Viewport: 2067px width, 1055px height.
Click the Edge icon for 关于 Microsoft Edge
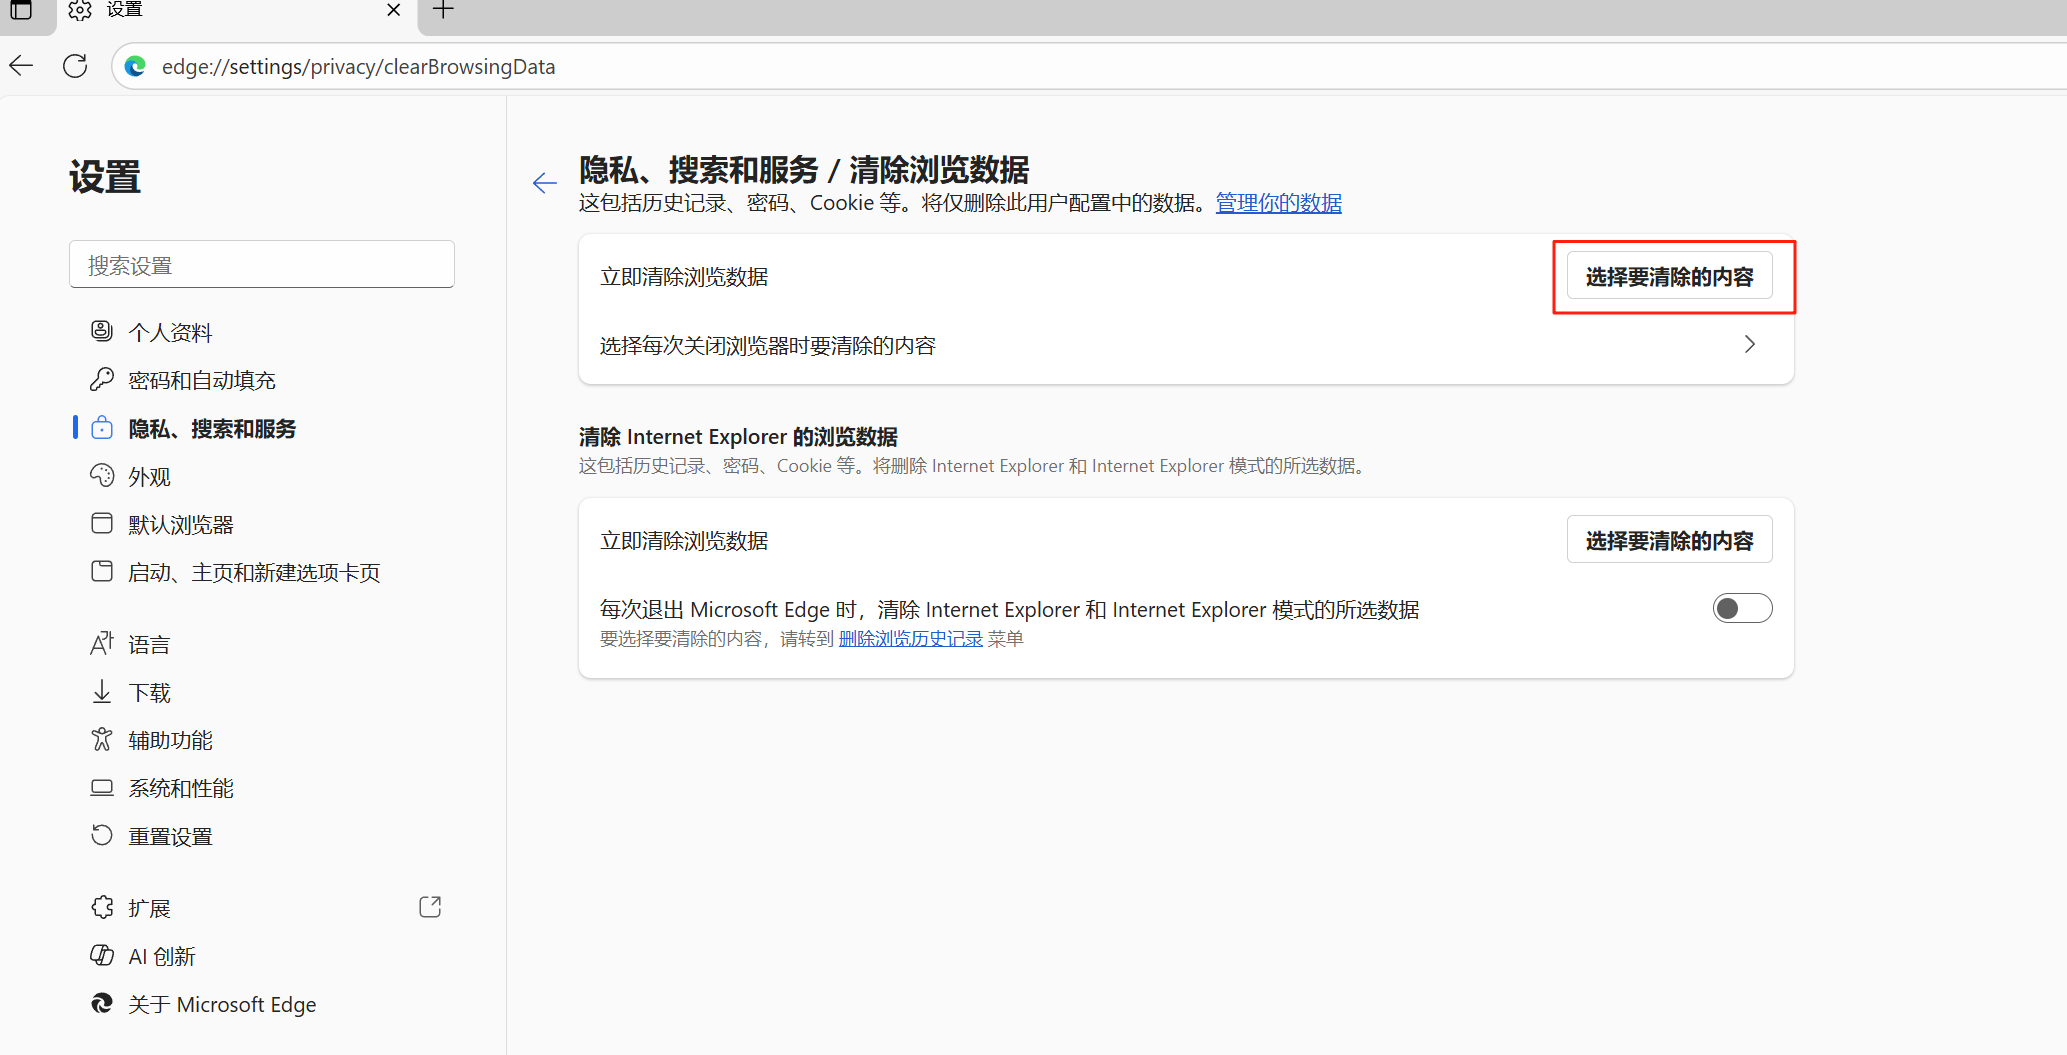click(102, 1003)
